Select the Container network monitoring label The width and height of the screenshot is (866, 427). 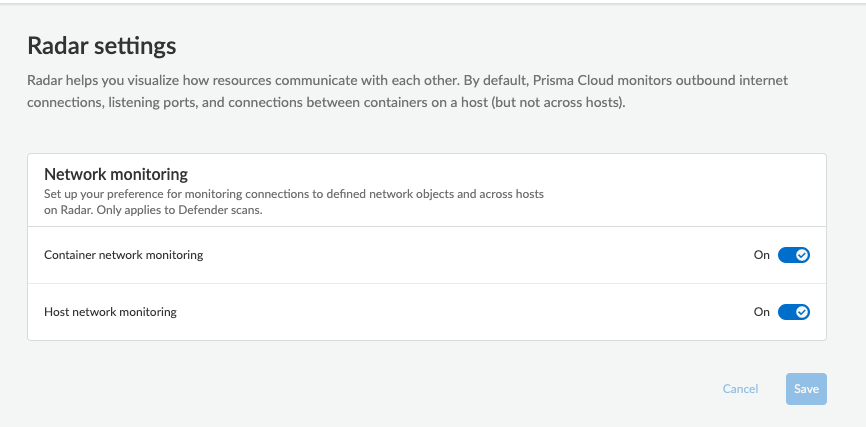click(x=123, y=255)
